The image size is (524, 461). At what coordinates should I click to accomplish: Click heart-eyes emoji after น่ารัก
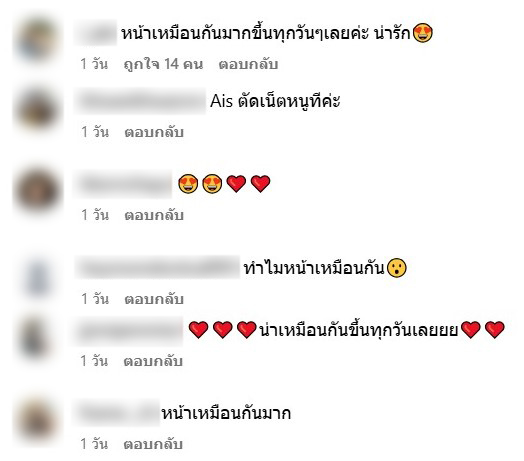pyautogui.click(x=423, y=33)
